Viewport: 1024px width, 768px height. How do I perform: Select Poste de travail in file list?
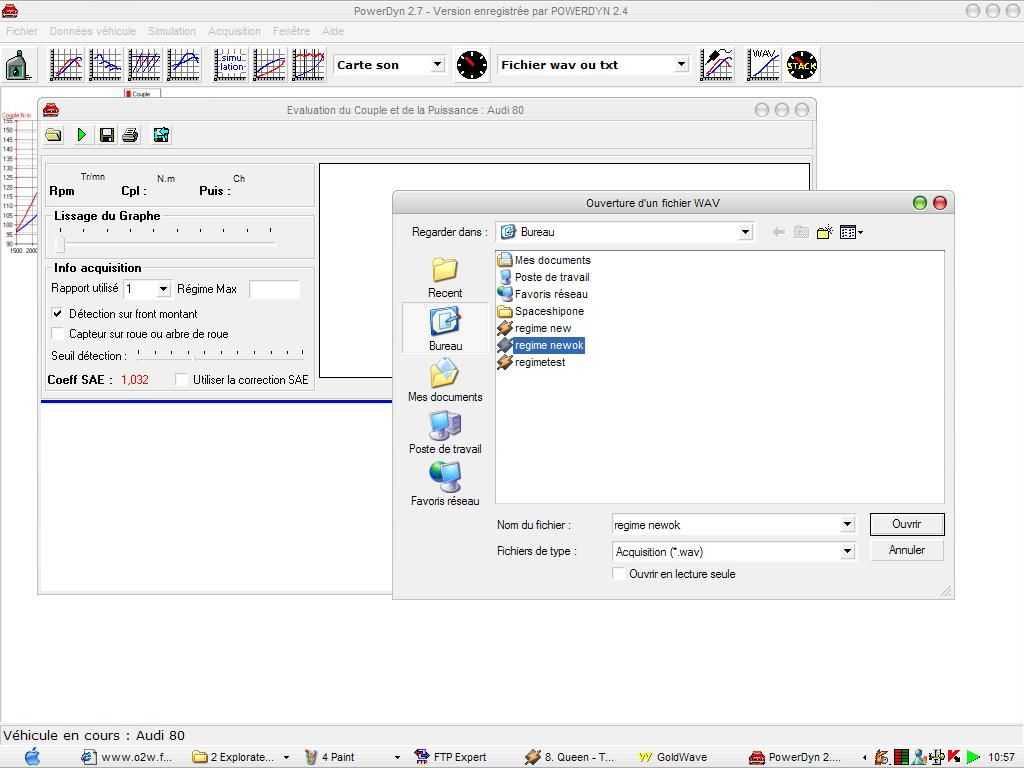click(543, 277)
